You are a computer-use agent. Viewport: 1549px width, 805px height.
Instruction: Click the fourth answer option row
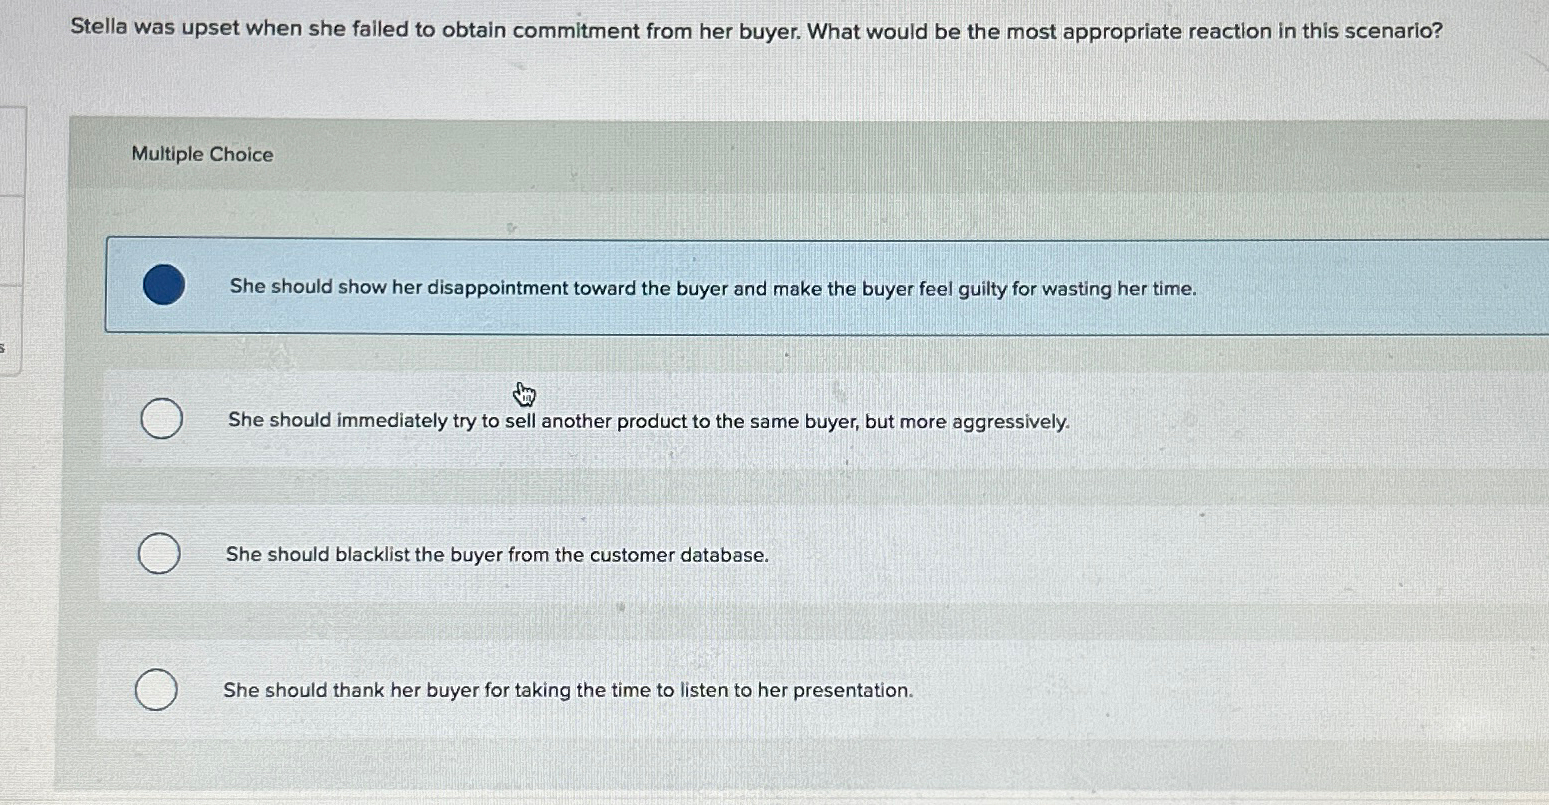[700, 689]
